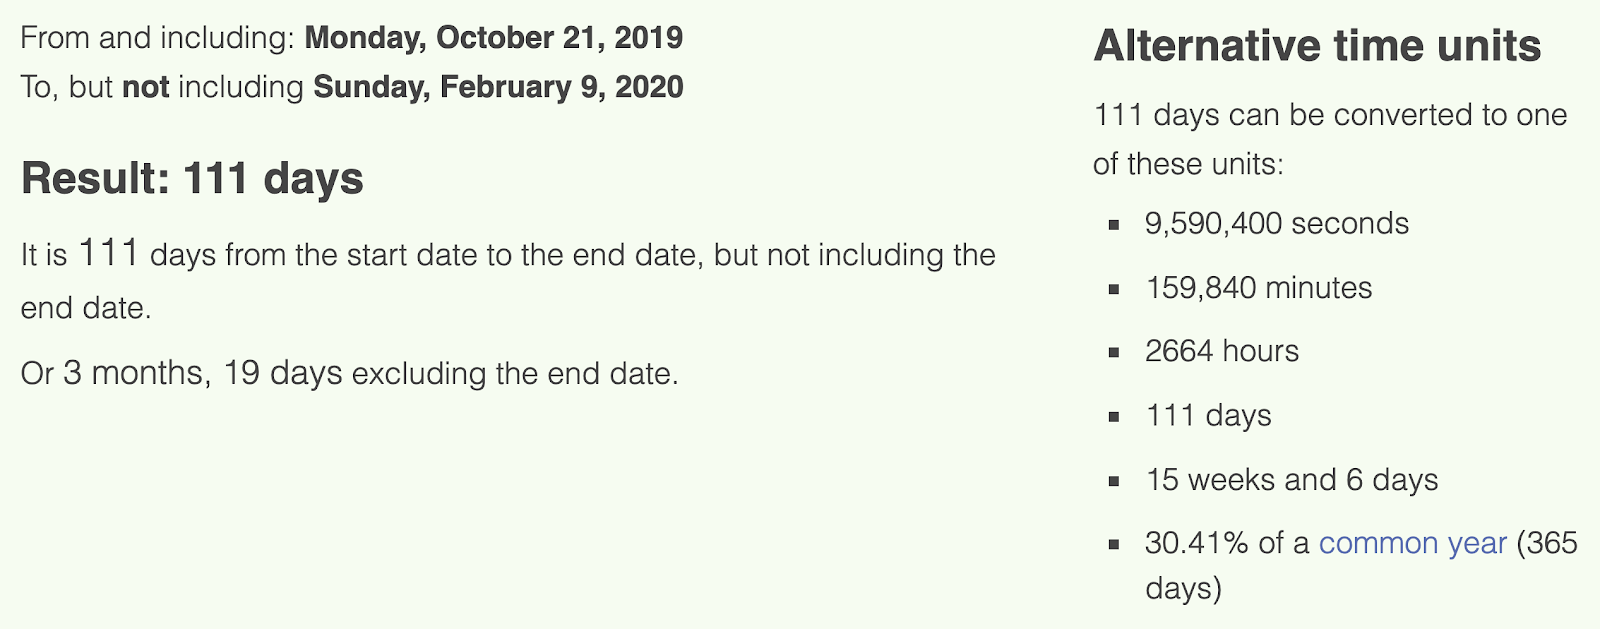Select the start date Monday, October 21, 2019
The width and height of the screenshot is (1600, 629).
(494, 38)
